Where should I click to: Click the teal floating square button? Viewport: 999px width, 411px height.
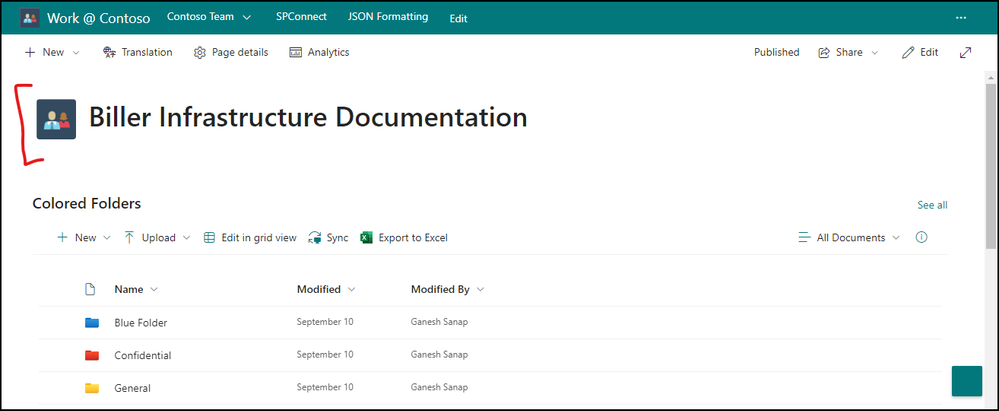tap(967, 381)
